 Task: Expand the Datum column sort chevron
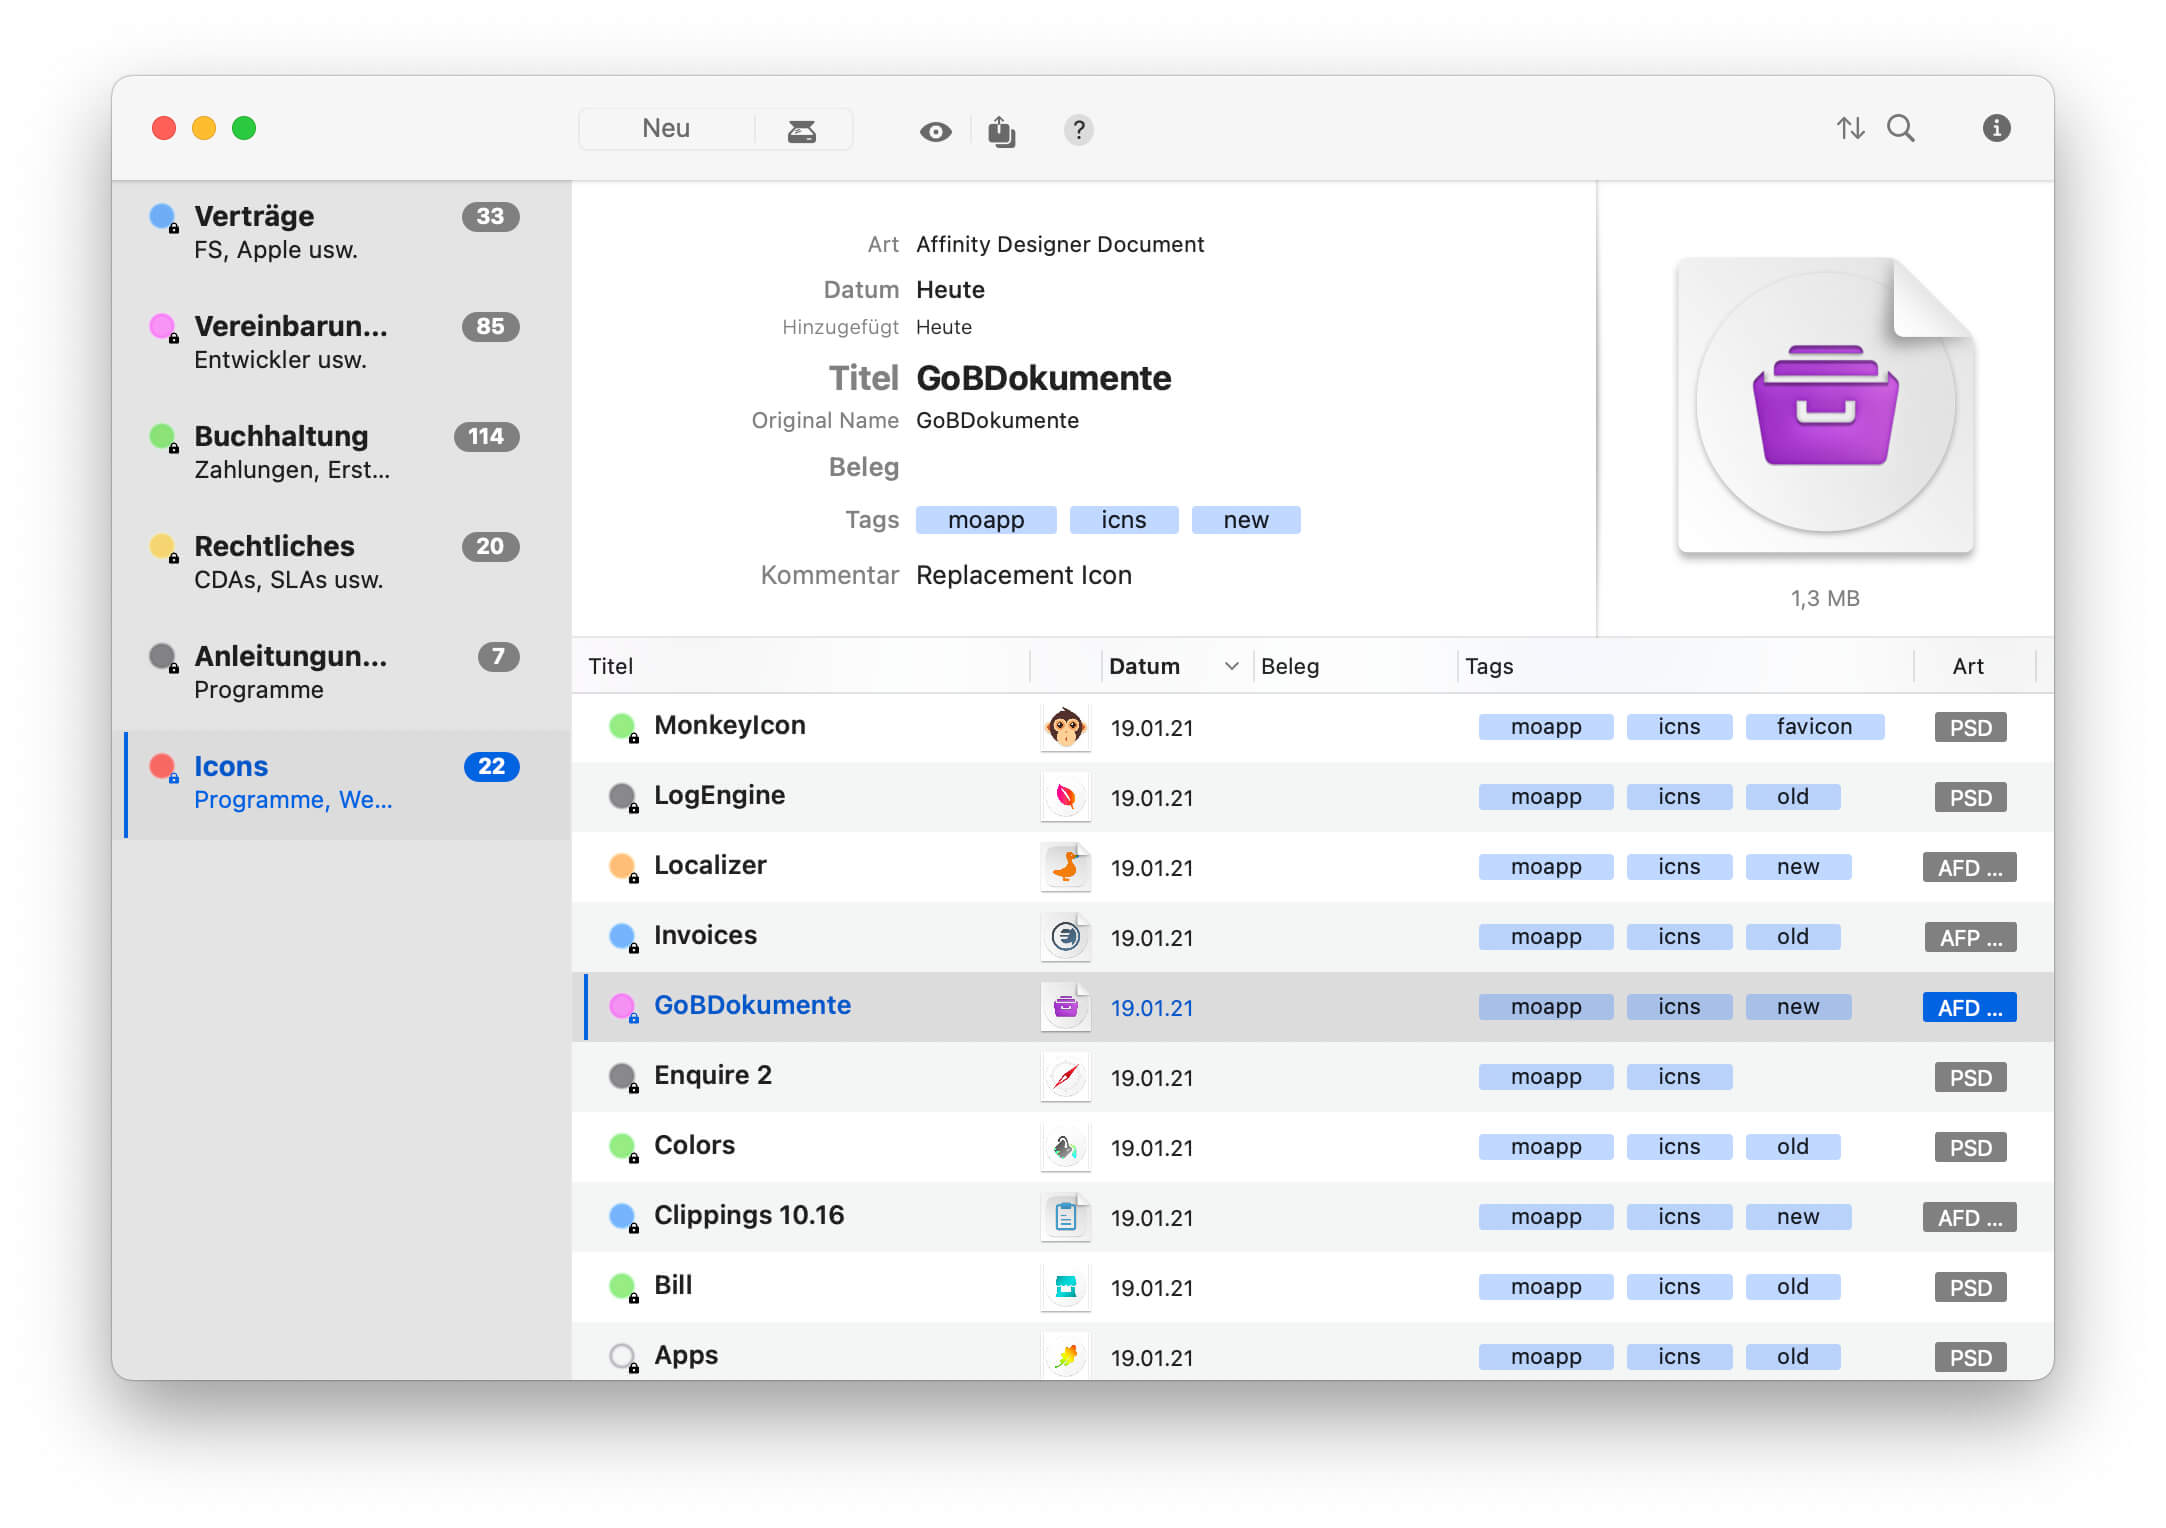(1231, 666)
